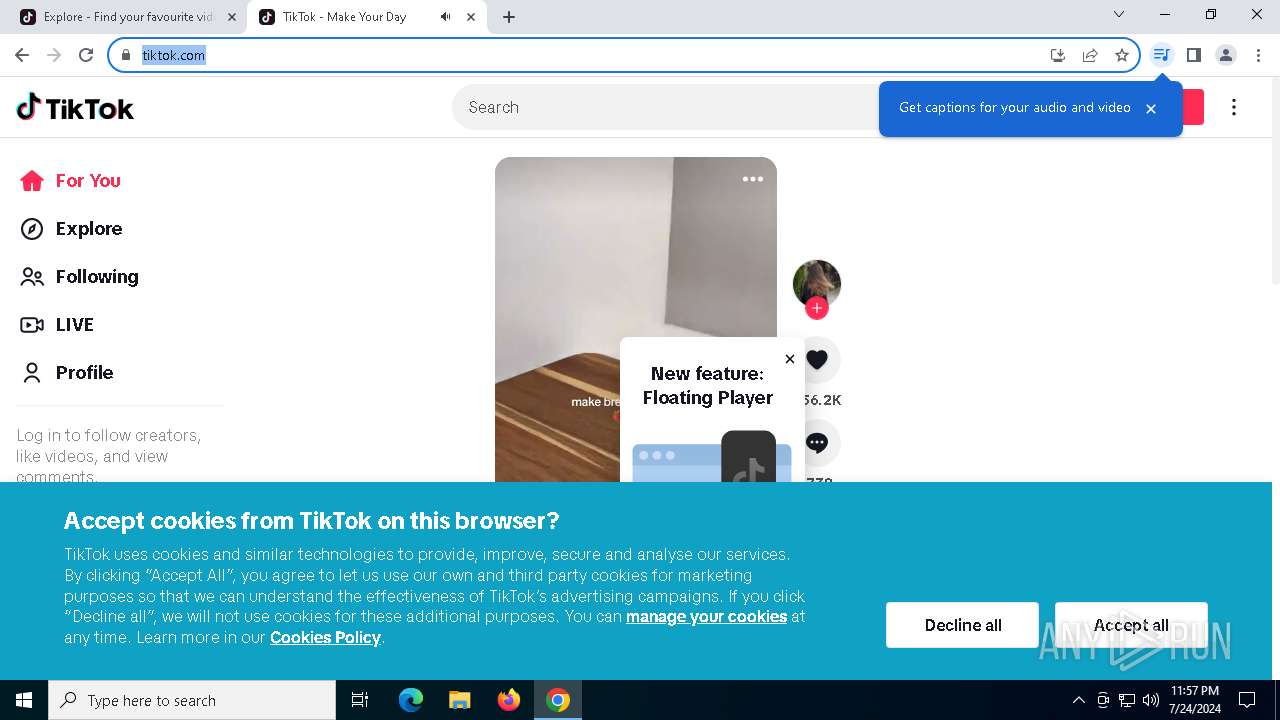1280x720 pixels.
Task: Bookmark this page with star
Action: (x=1122, y=55)
